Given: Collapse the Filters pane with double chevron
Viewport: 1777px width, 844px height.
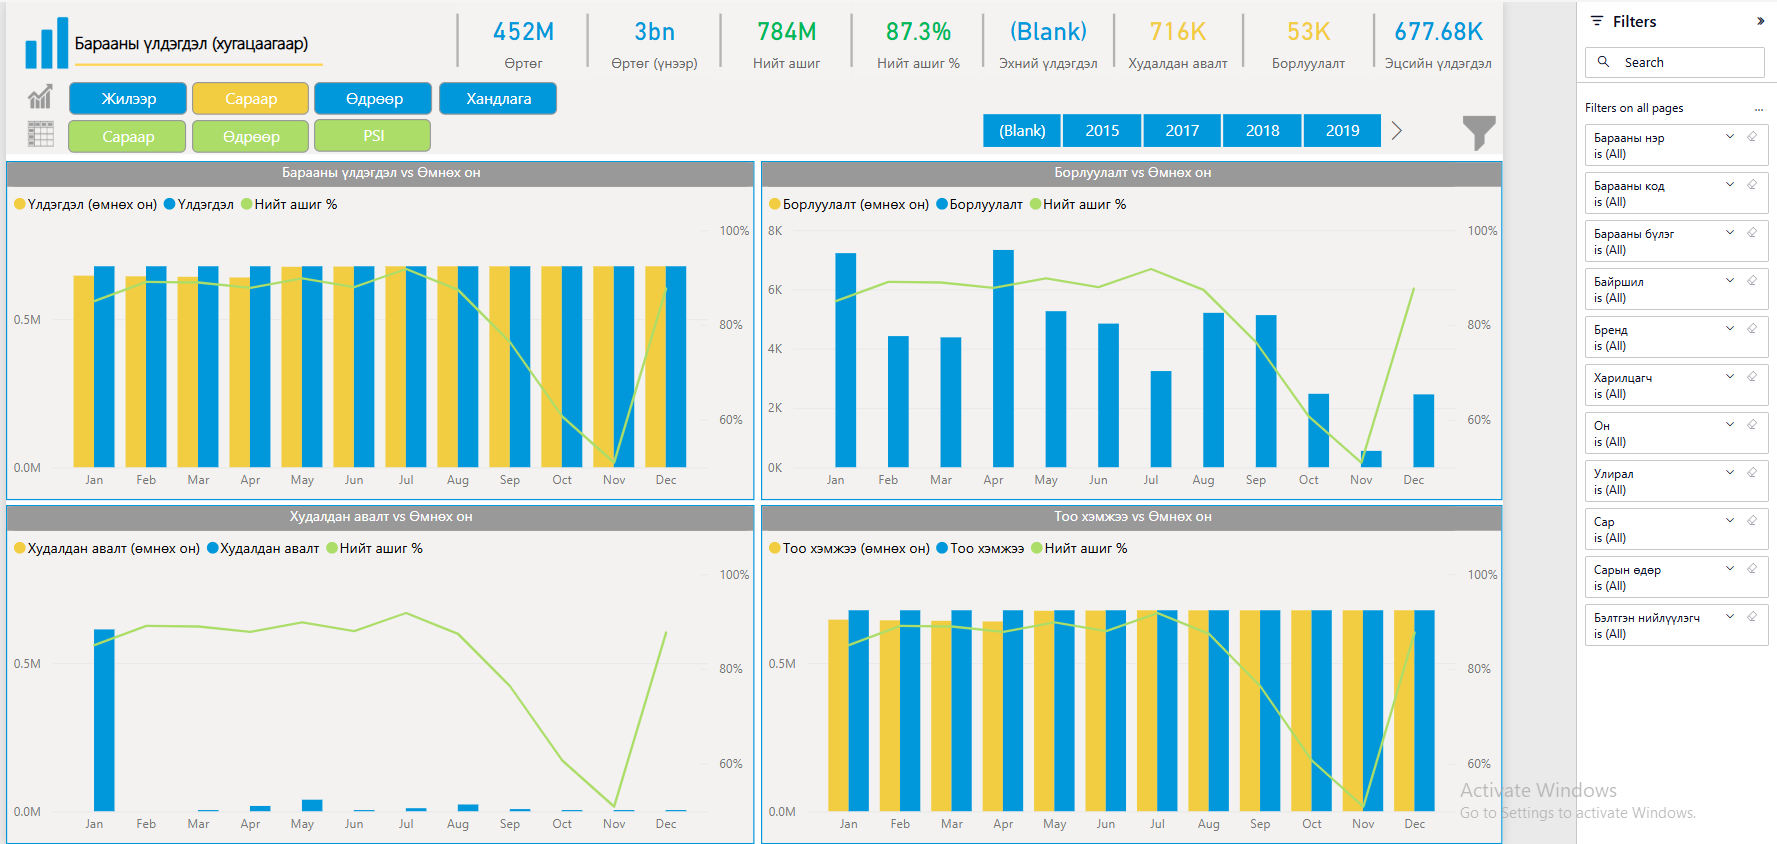Looking at the screenshot, I should [1760, 21].
